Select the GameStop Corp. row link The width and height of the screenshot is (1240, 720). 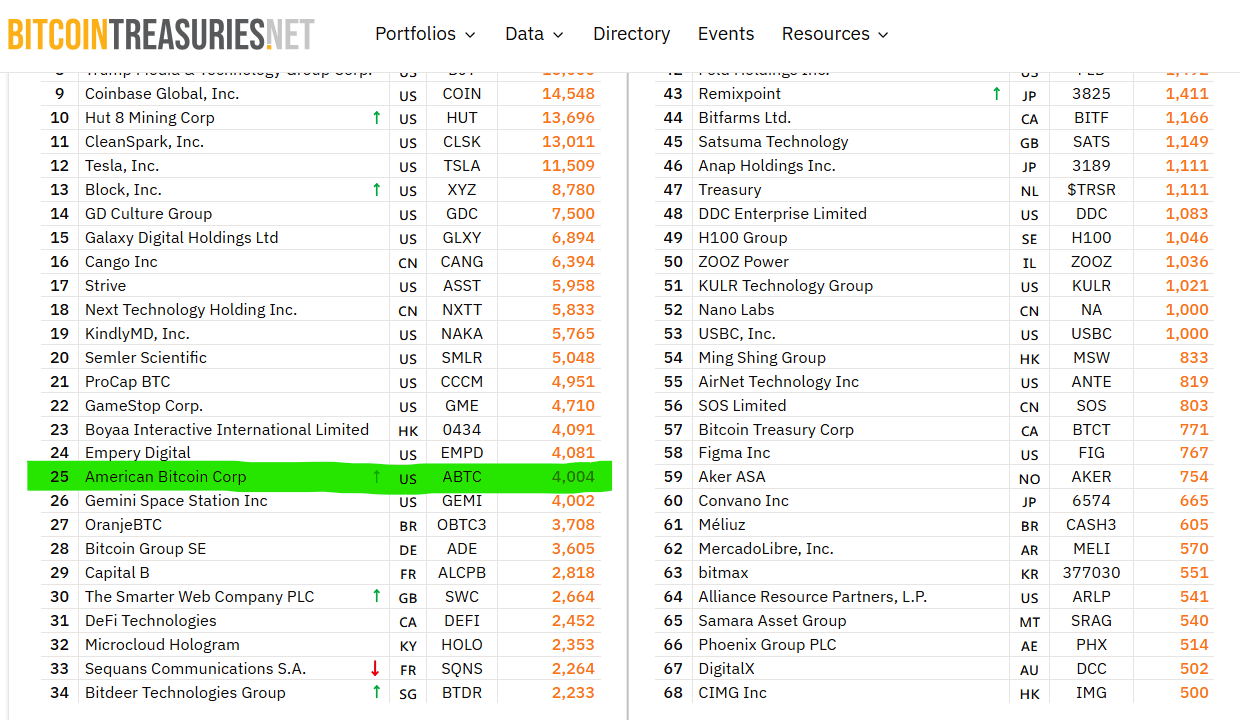click(x=144, y=406)
